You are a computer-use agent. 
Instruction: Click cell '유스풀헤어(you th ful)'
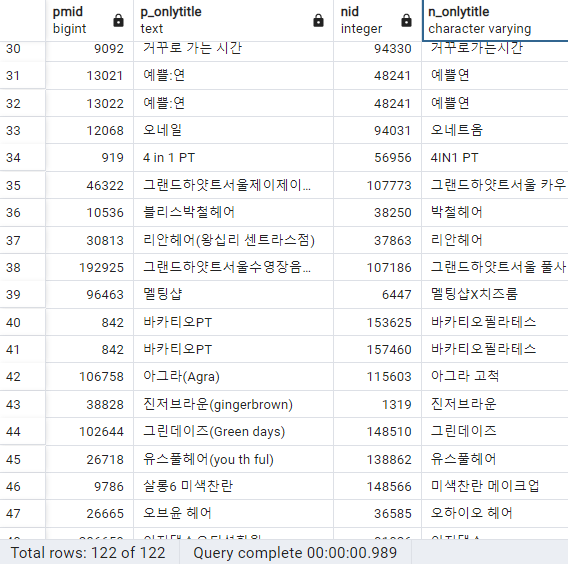click(233, 459)
